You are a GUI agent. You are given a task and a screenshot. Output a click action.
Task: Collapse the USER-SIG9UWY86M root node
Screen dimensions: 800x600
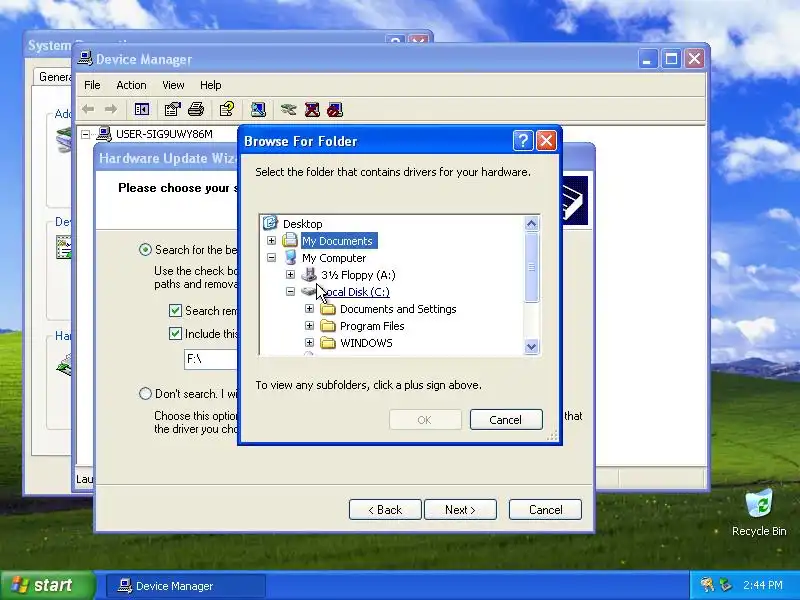(86, 134)
